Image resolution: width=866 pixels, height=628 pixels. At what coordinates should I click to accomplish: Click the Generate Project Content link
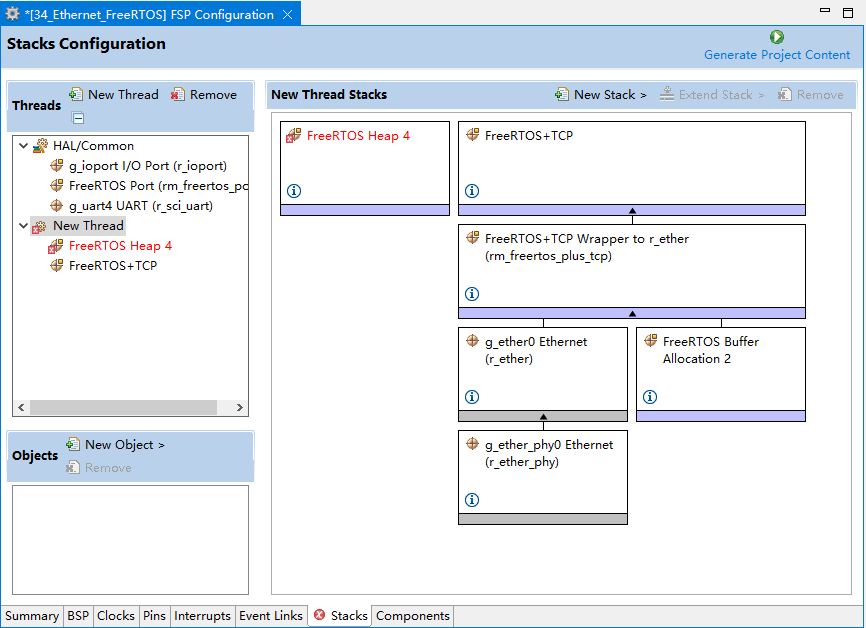(777, 55)
